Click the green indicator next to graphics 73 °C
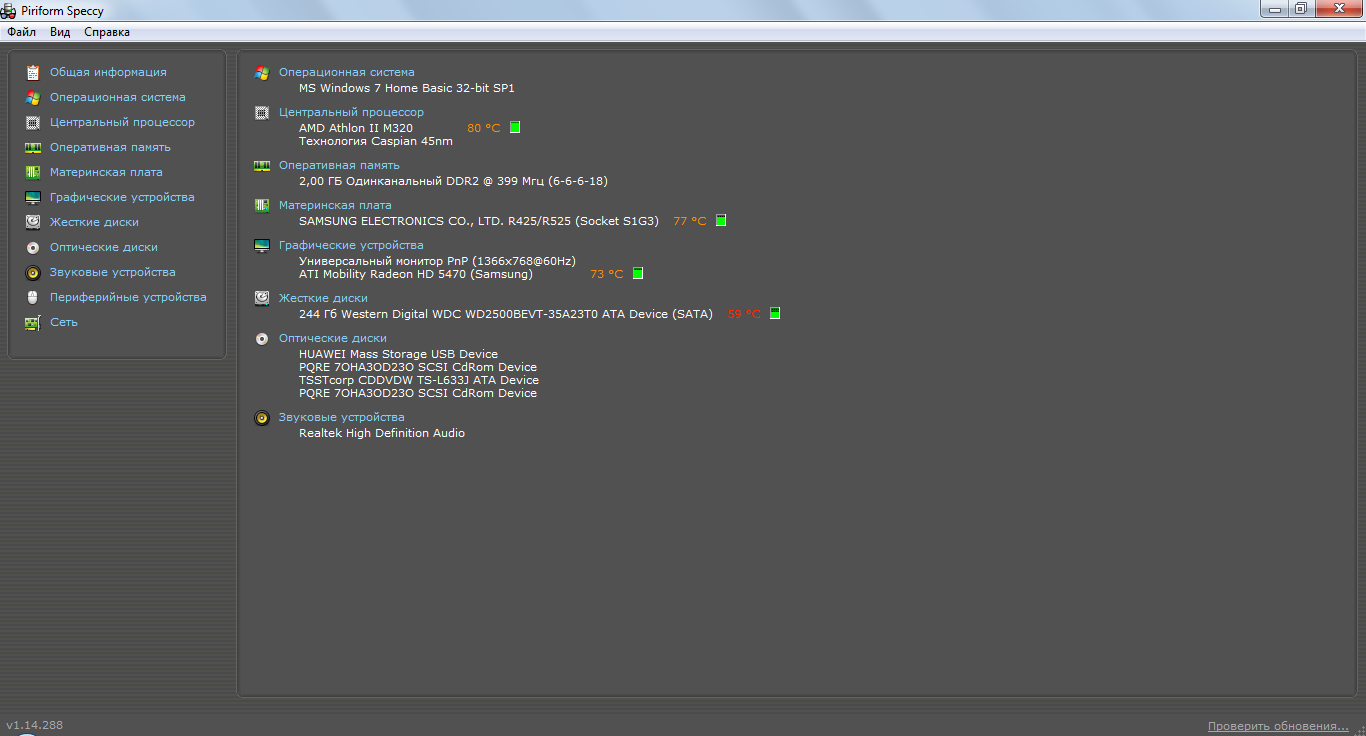Screen dimensions: 1366x736 (638, 274)
